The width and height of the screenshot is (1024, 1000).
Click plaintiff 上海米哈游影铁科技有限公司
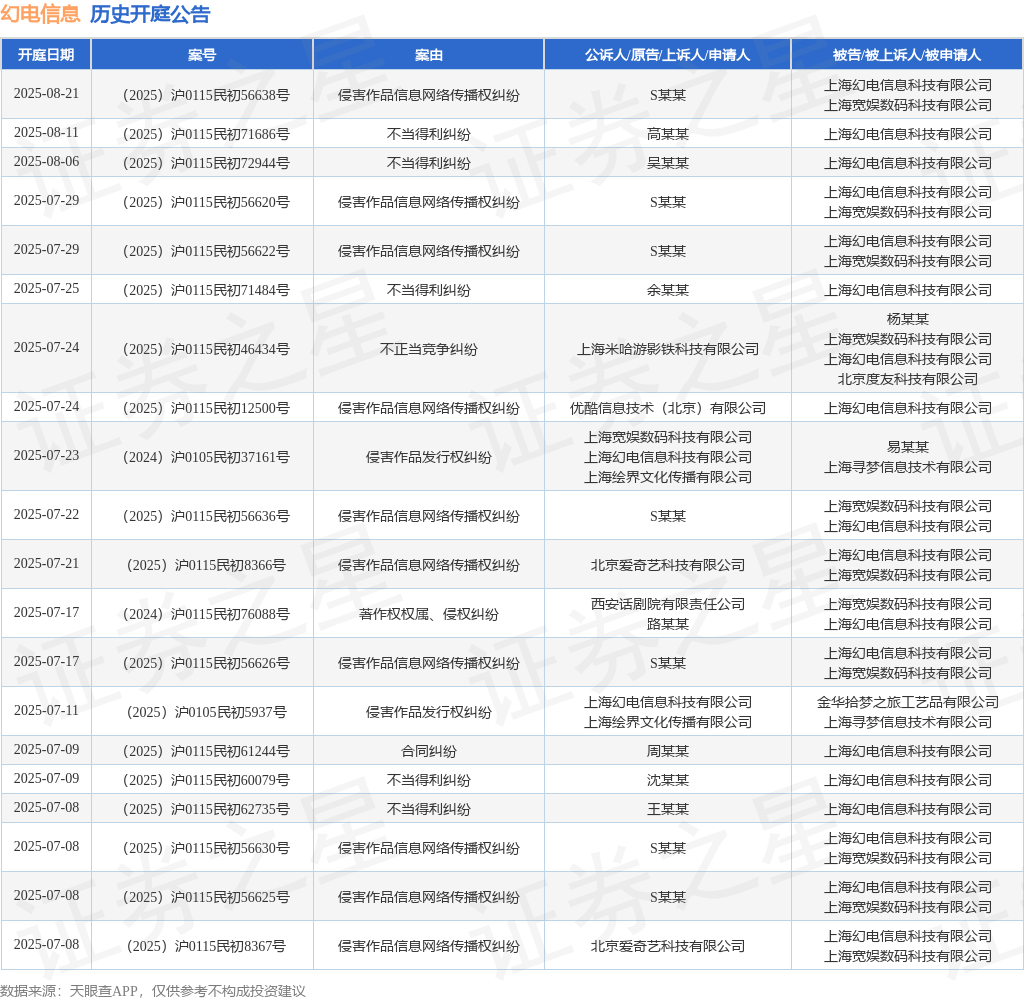tap(667, 349)
